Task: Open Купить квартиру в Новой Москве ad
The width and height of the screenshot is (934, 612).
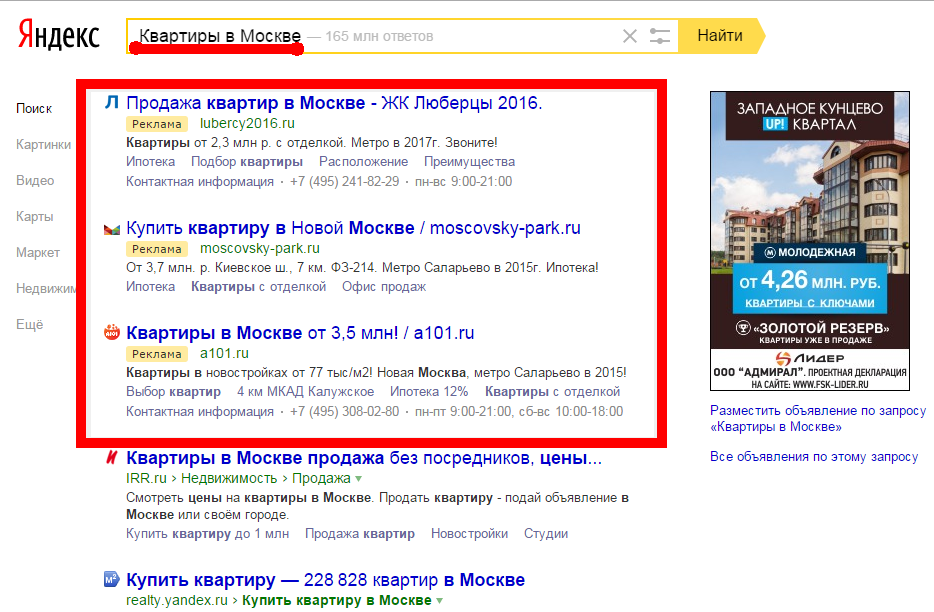Action: coord(353,228)
